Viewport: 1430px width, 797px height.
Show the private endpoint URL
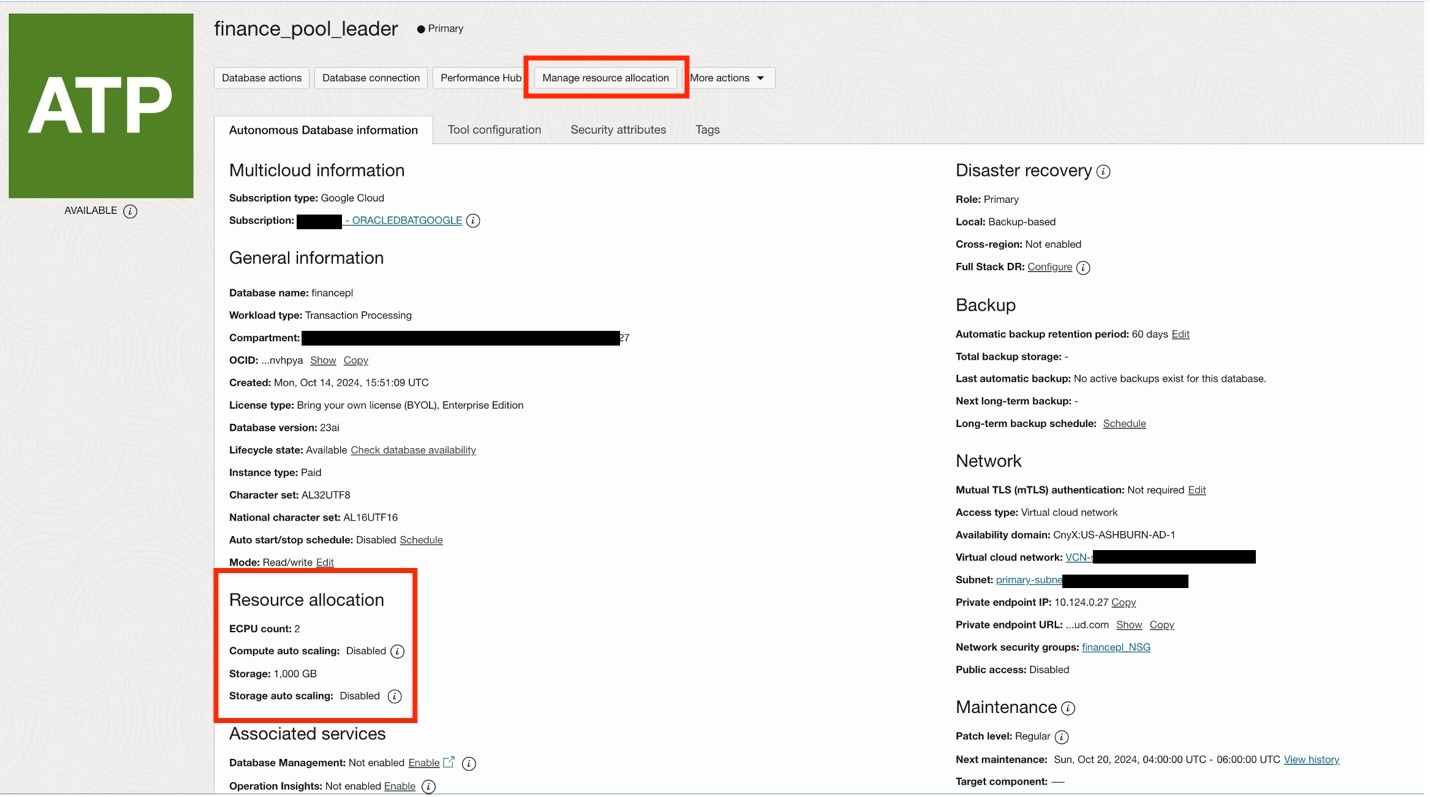click(x=1129, y=625)
